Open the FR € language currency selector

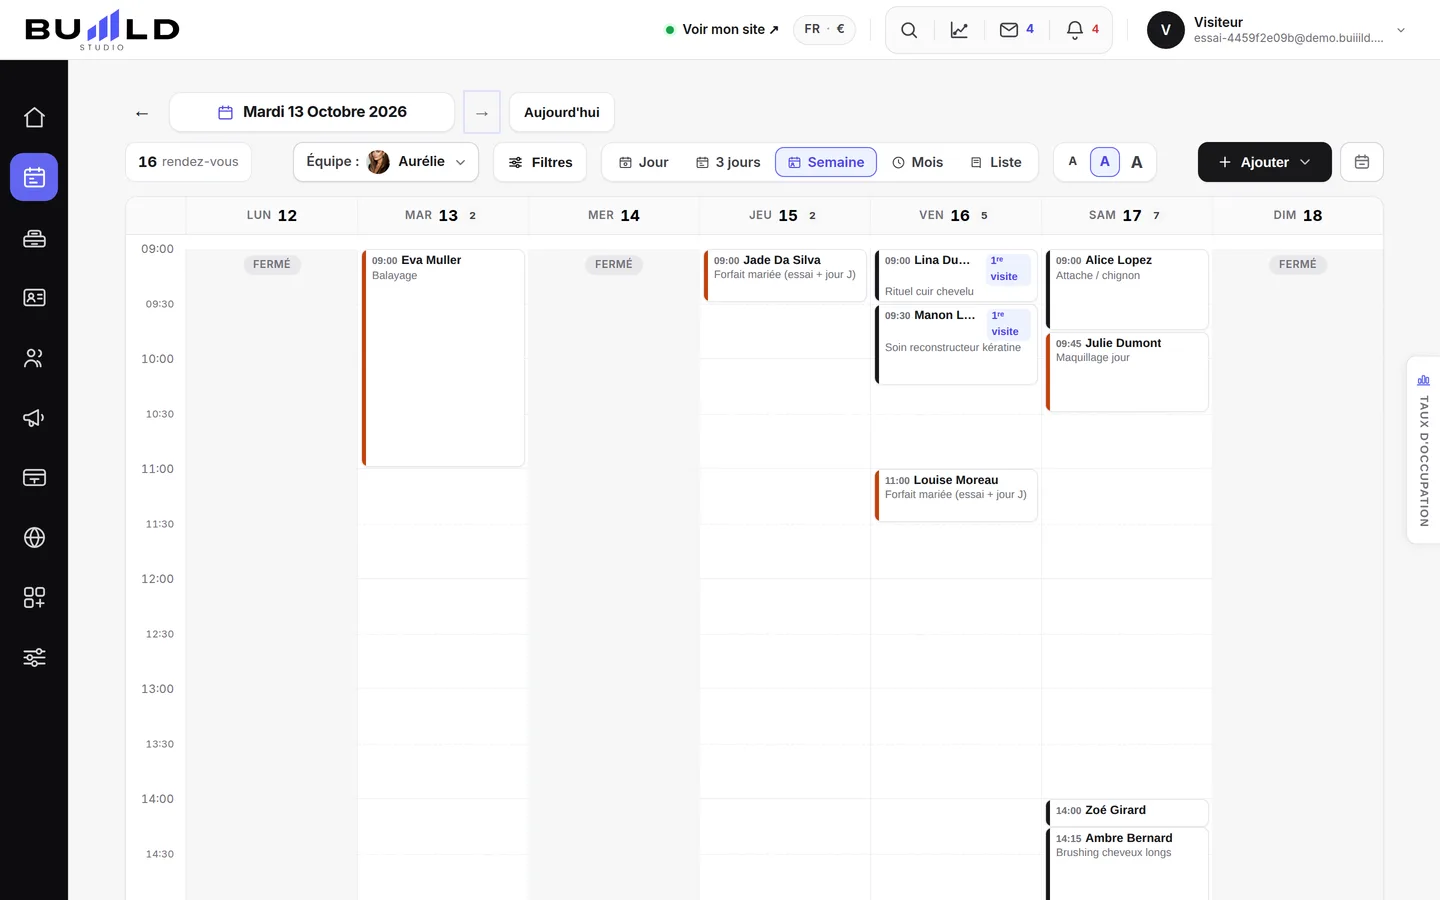[x=825, y=29]
